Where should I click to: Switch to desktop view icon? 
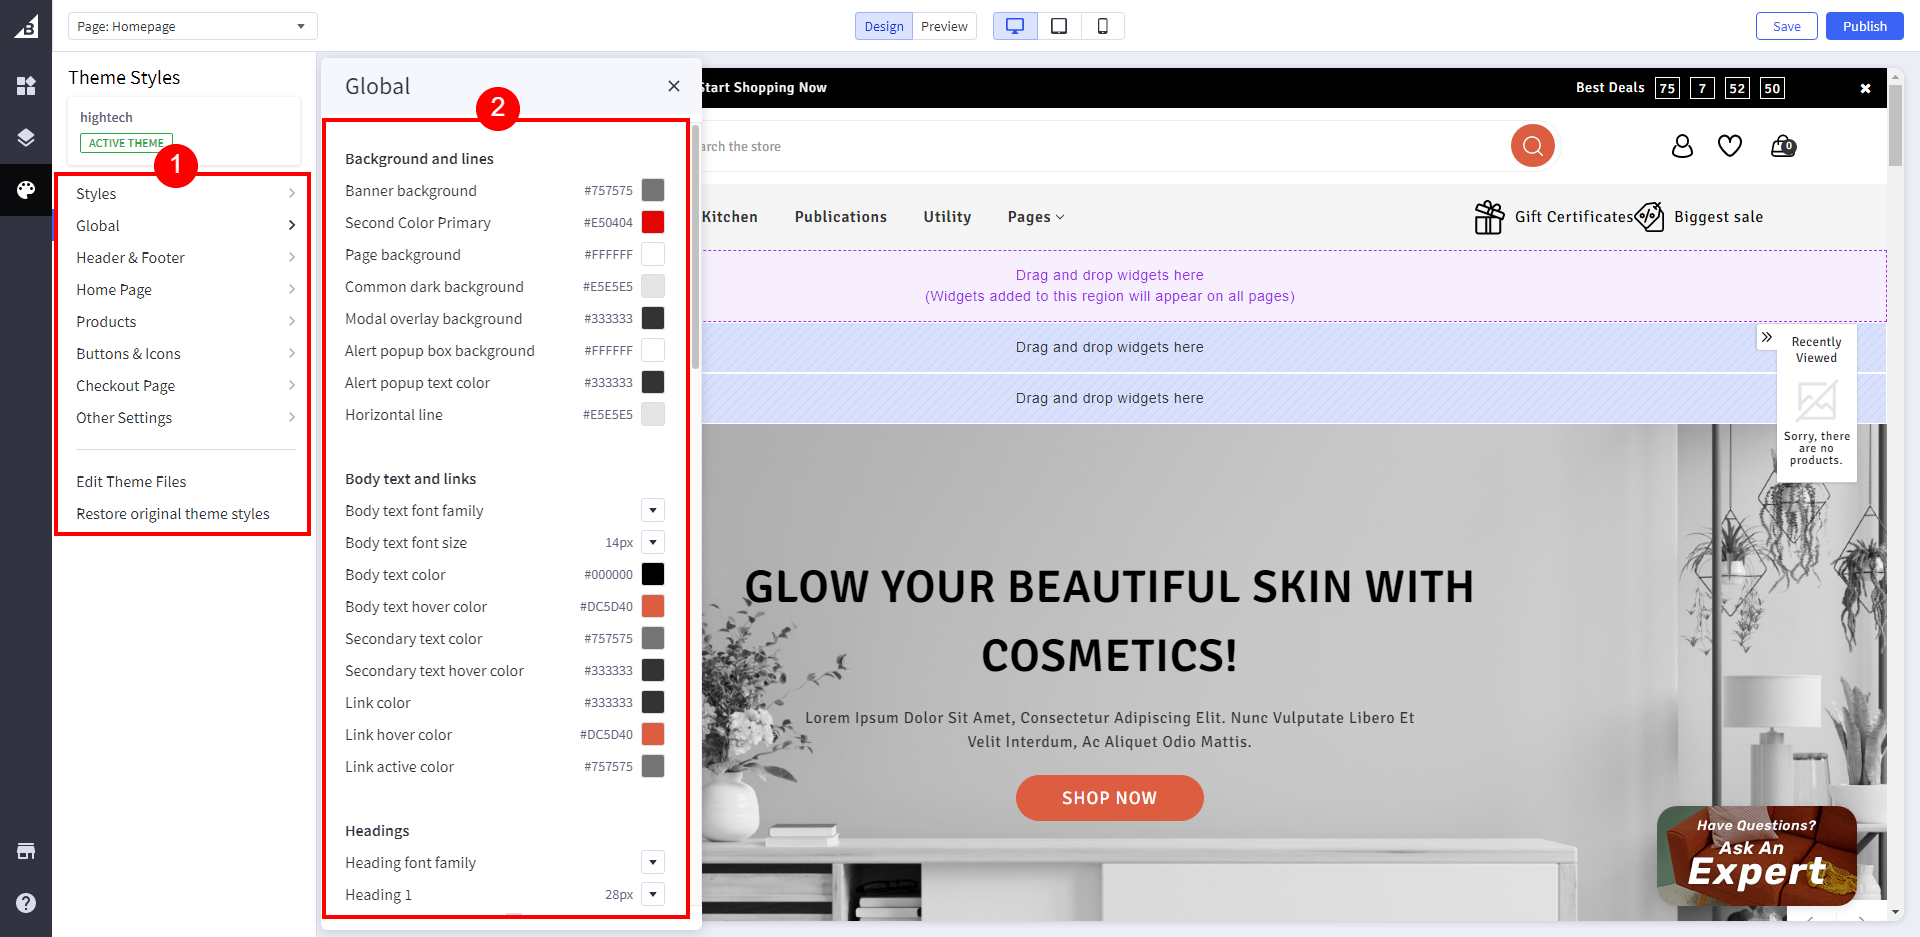point(1015,26)
